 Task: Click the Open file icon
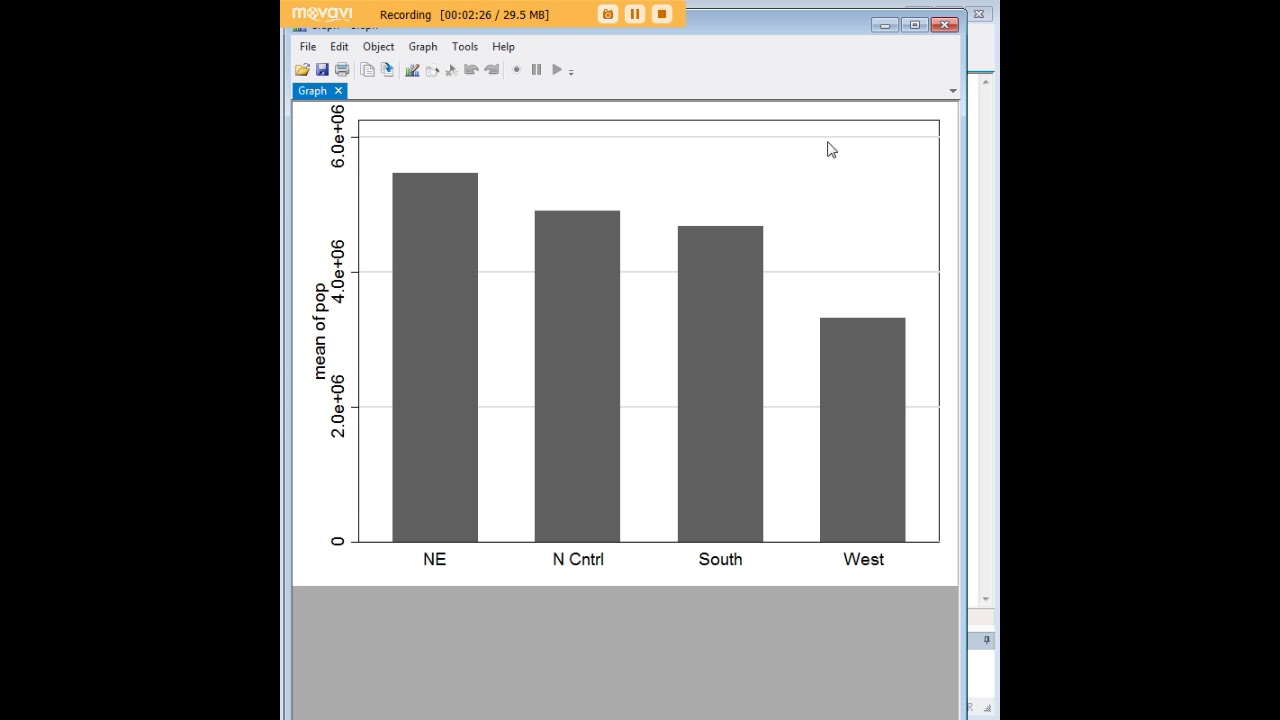(302, 70)
